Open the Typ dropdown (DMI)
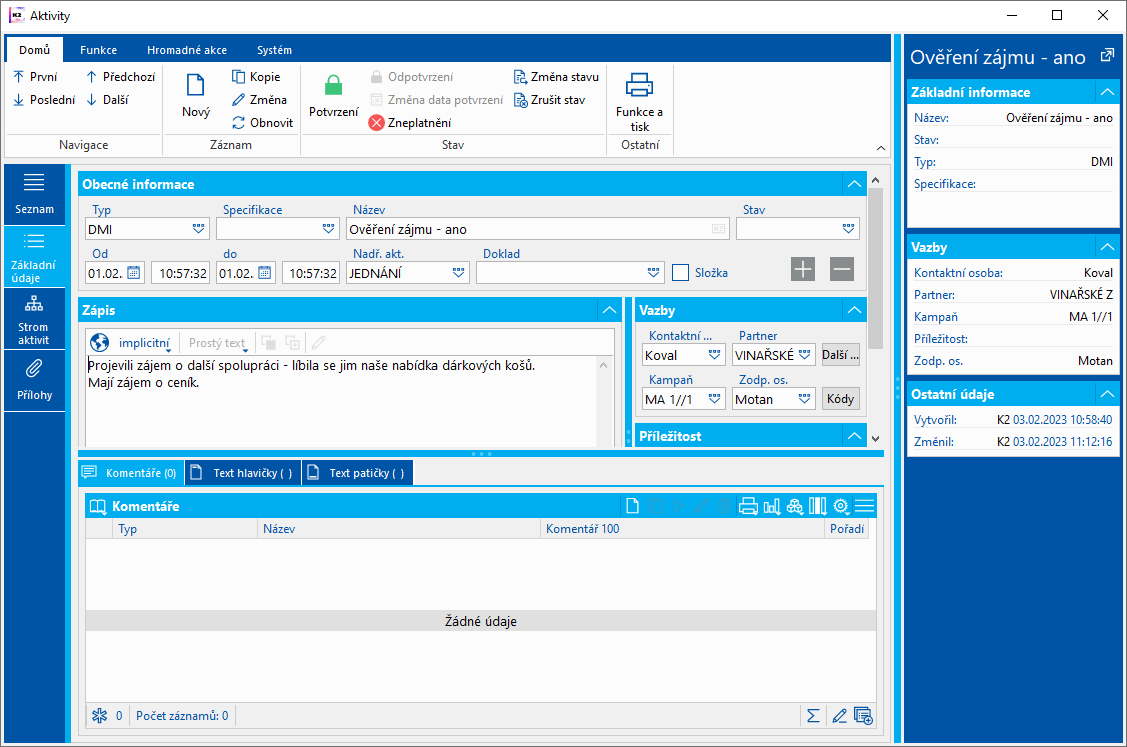 pos(198,229)
